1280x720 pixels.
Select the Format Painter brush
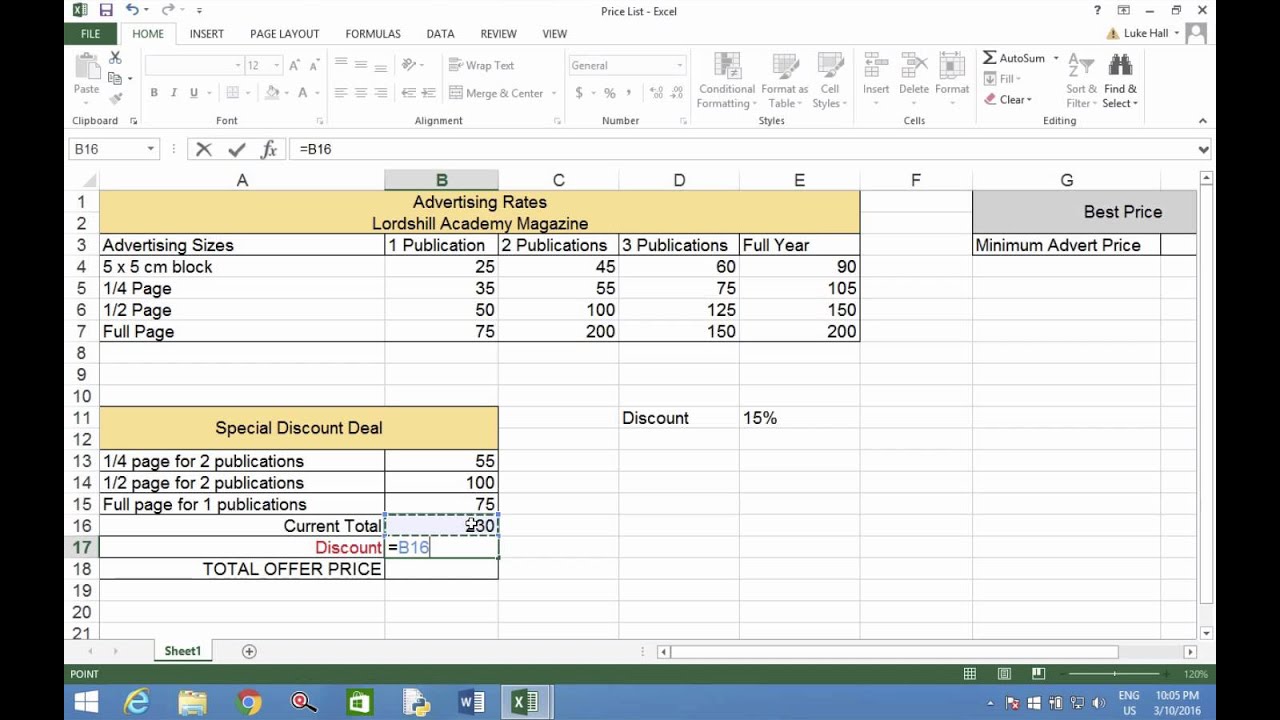pyautogui.click(x=115, y=98)
